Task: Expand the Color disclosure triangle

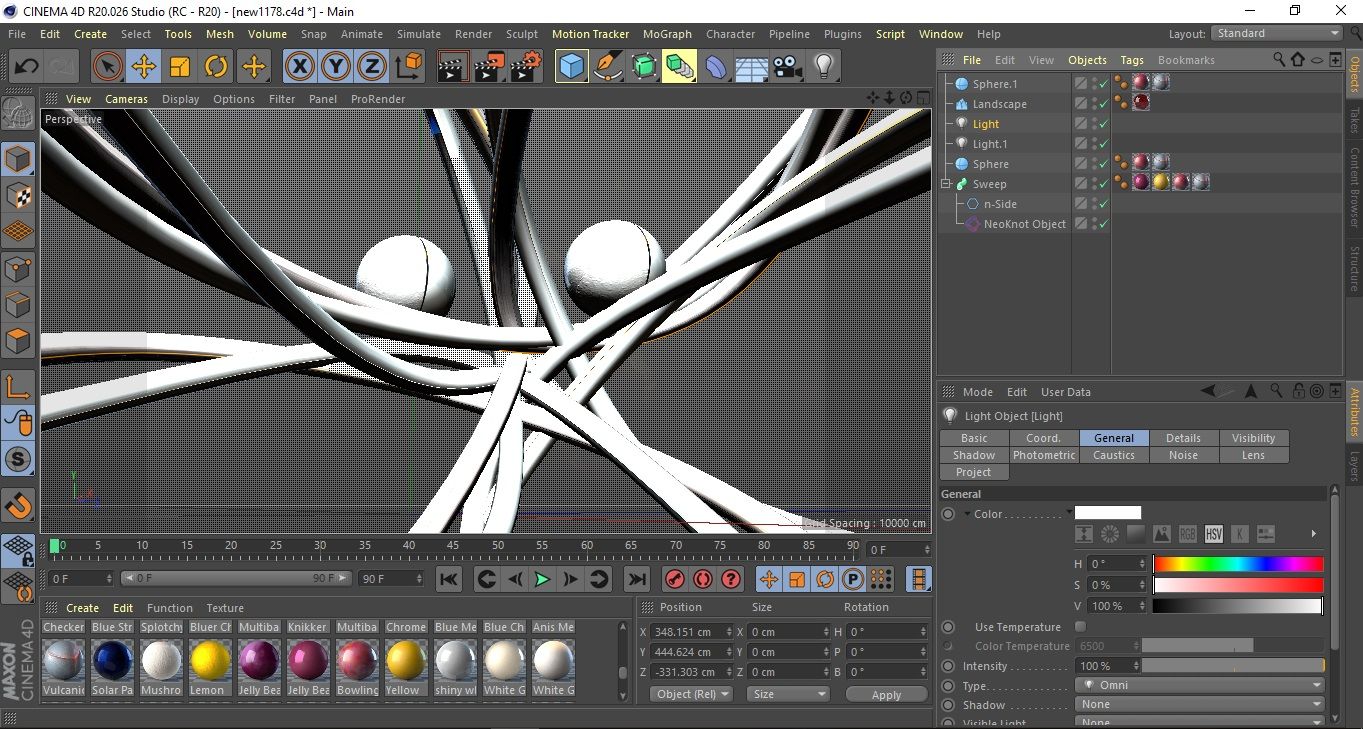Action: point(967,514)
